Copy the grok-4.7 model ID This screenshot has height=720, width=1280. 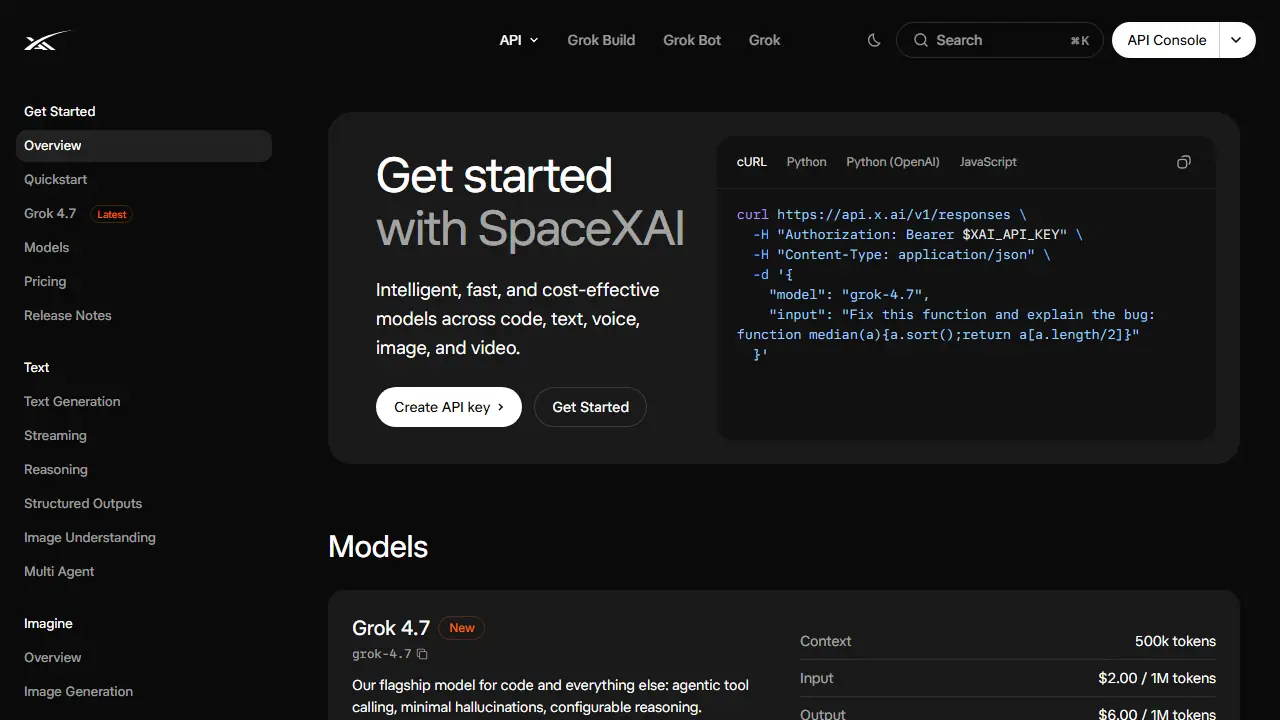point(422,654)
